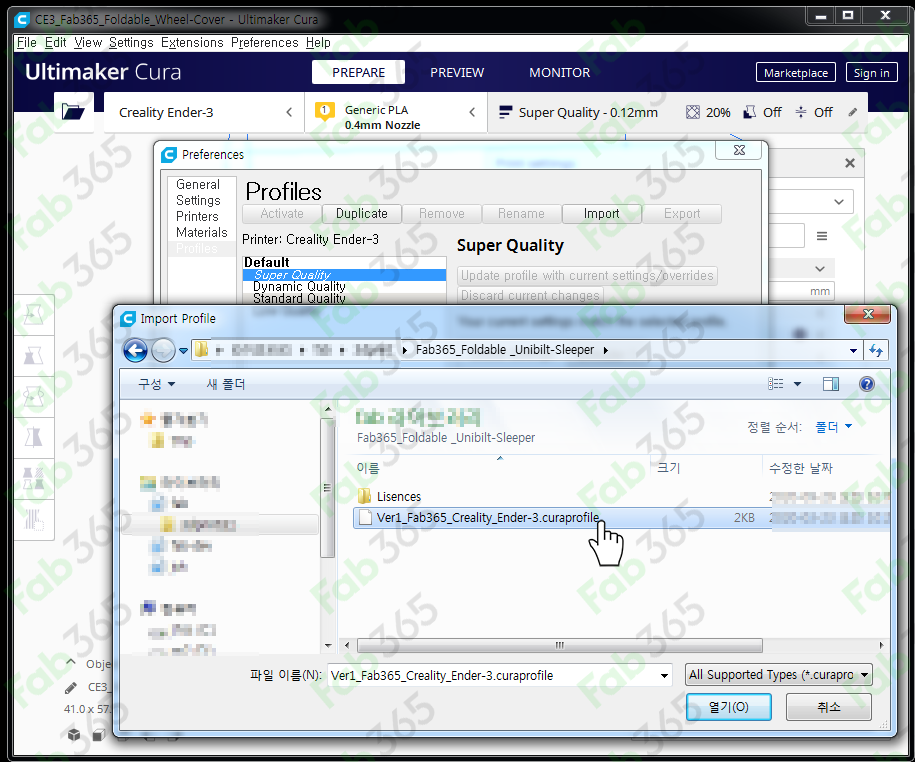915x762 pixels.
Task: Click the support Off icon
Action: coord(750,112)
